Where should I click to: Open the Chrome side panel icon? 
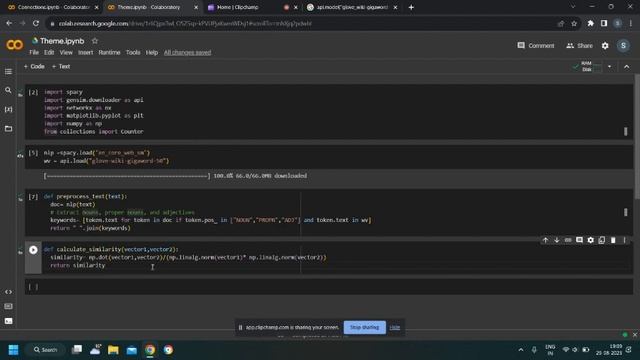click(604, 24)
